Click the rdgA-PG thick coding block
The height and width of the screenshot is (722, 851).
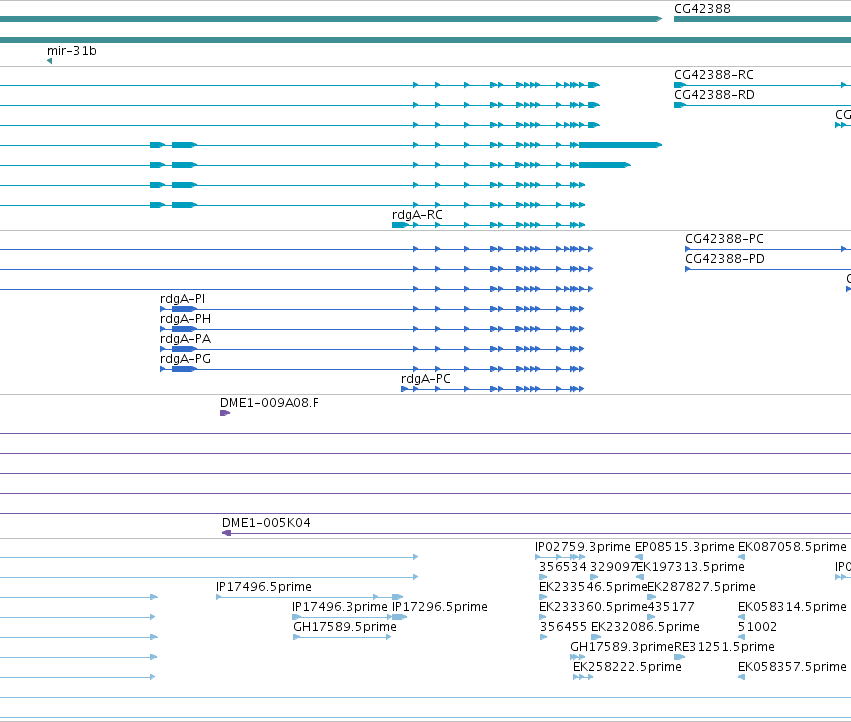click(x=184, y=369)
